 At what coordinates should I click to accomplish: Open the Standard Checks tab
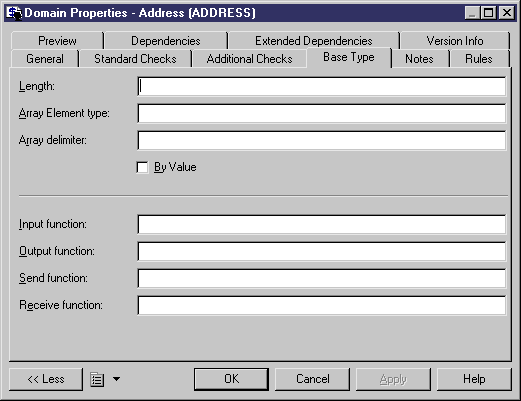[135, 59]
